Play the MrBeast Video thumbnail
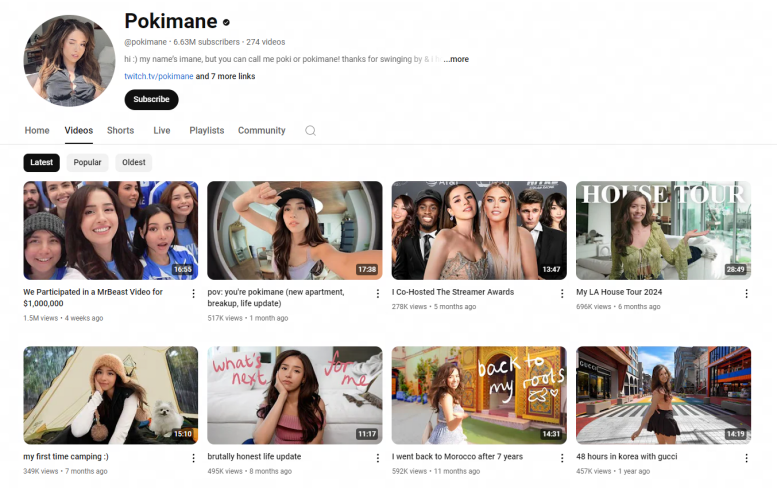 [111, 230]
